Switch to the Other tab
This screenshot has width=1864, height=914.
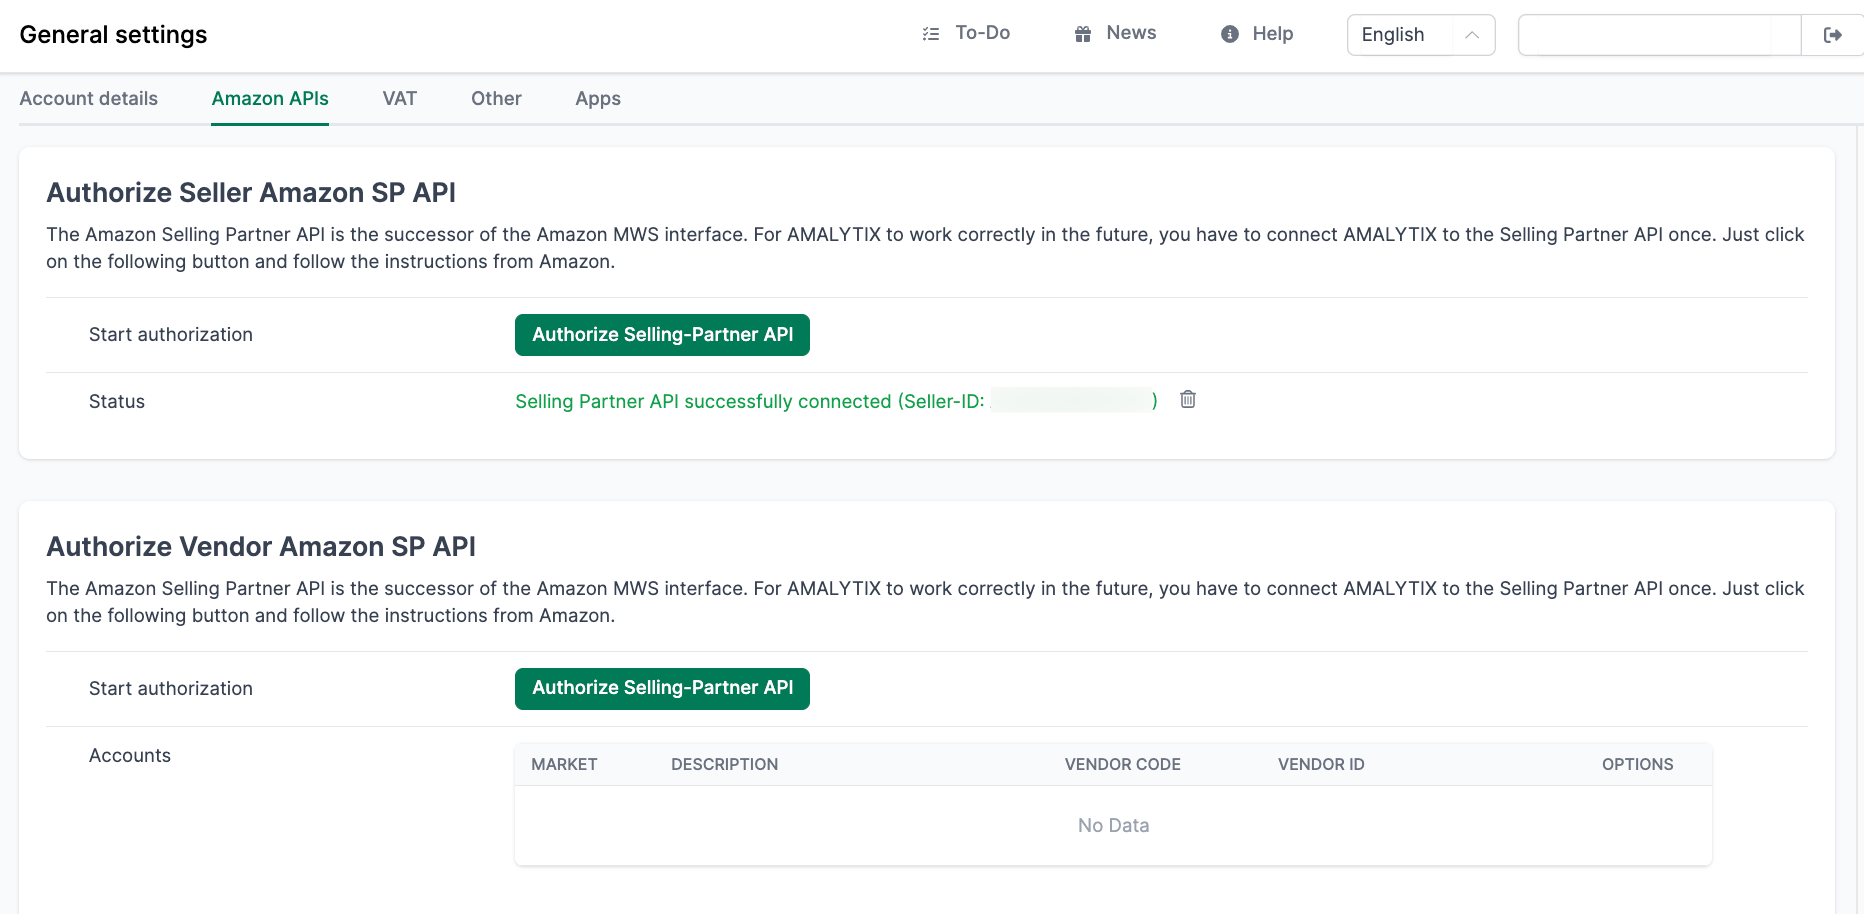(496, 98)
